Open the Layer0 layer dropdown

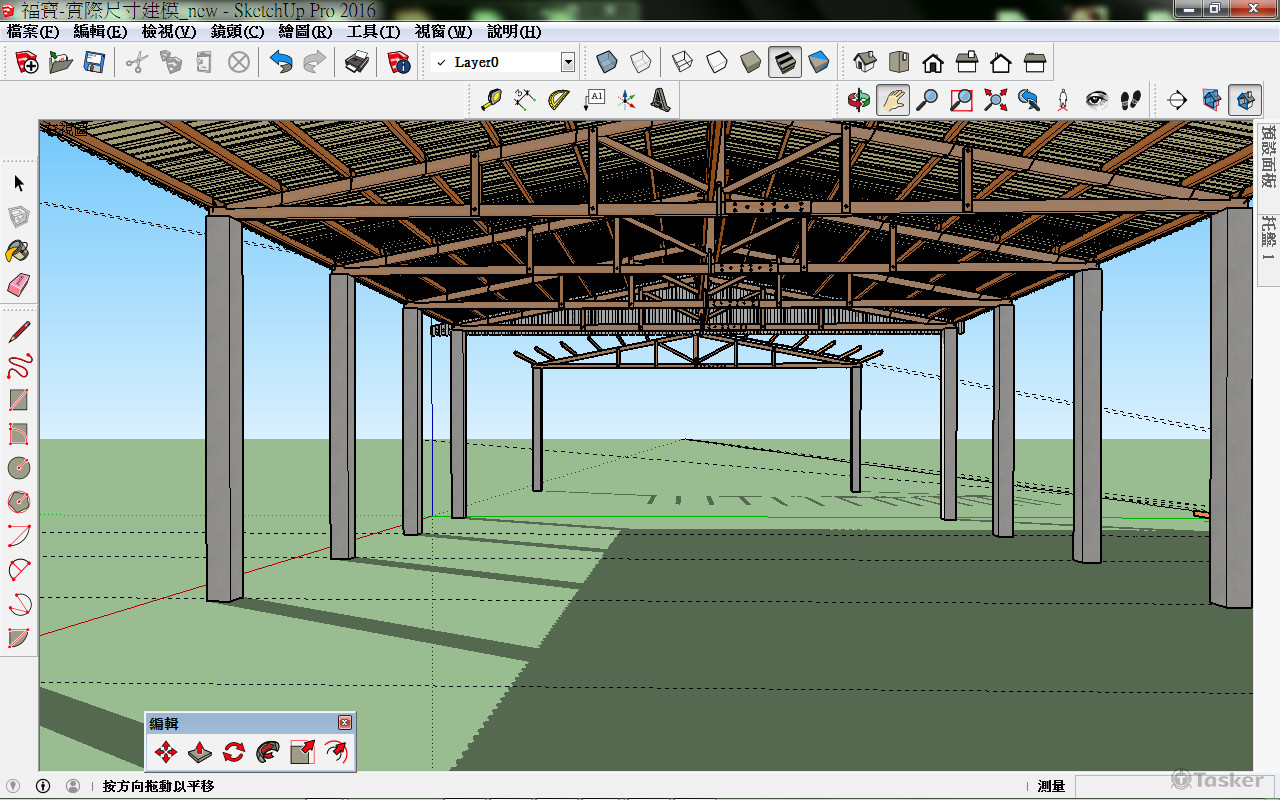point(568,63)
